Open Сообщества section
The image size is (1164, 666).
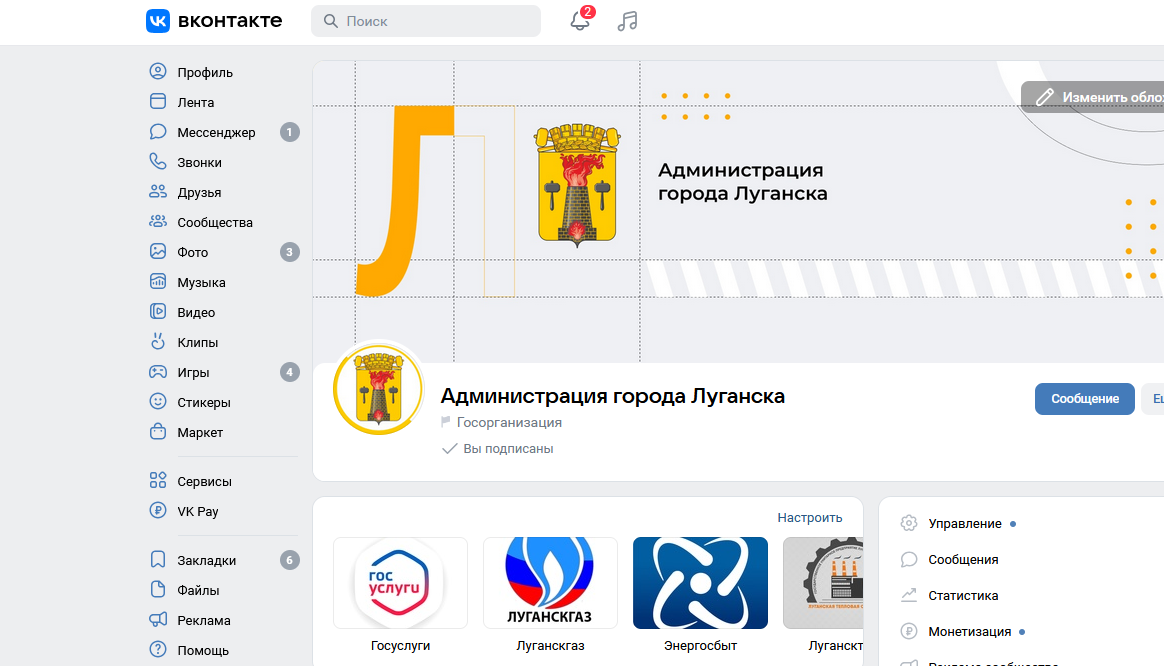coord(215,222)
